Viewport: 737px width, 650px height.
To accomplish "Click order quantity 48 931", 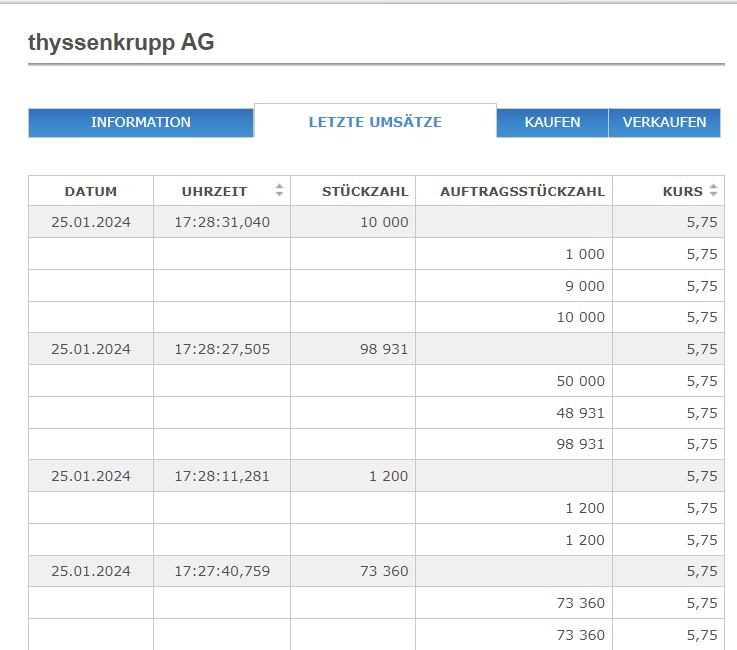I will pyautogui.click(x=580, y=413).
